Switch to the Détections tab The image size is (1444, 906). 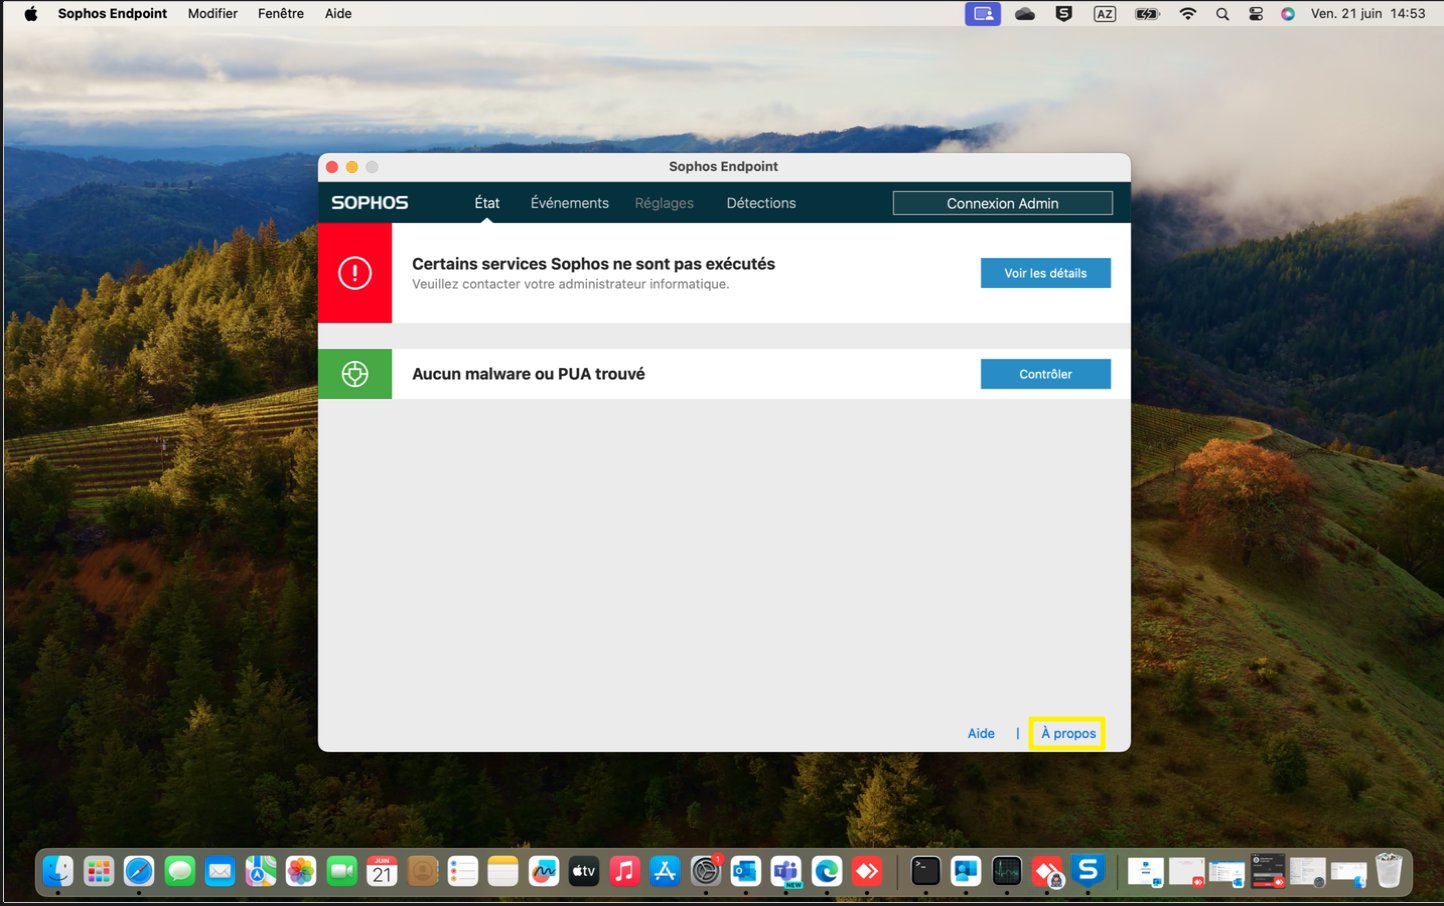(761, 203)
